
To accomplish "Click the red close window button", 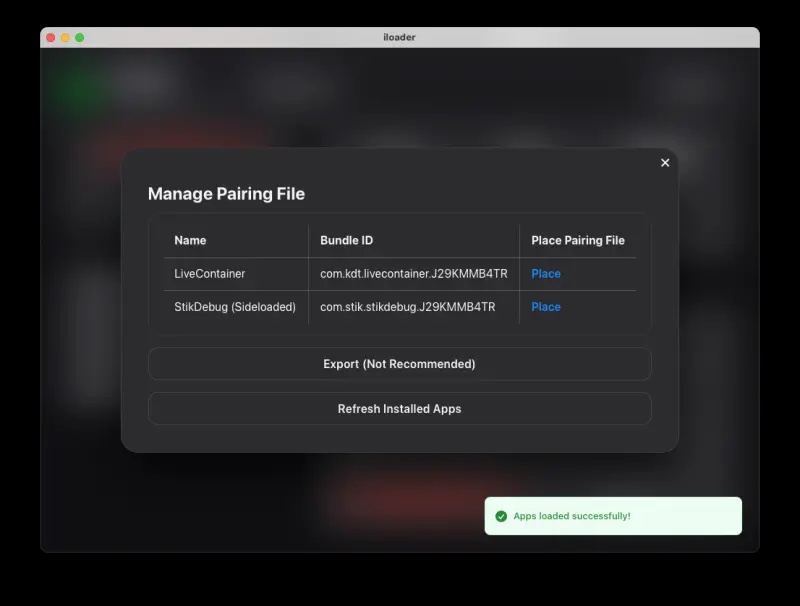I will [x=51, y=38].
